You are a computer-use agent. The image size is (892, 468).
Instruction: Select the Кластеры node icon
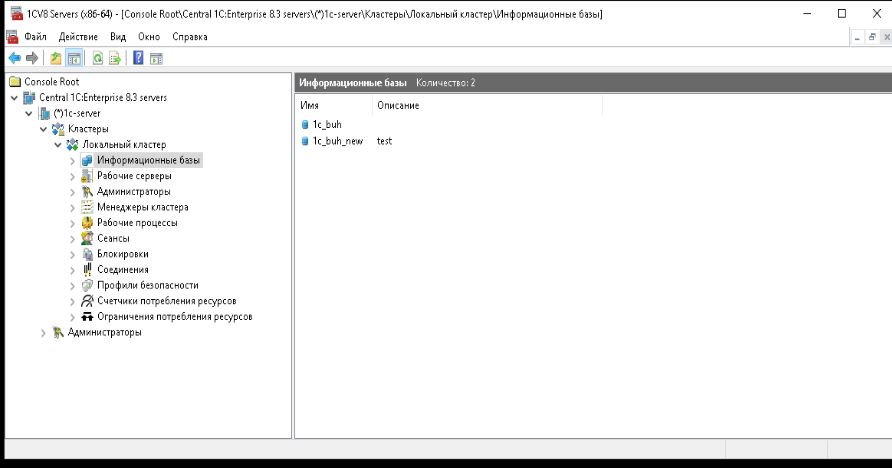point(58,129)
